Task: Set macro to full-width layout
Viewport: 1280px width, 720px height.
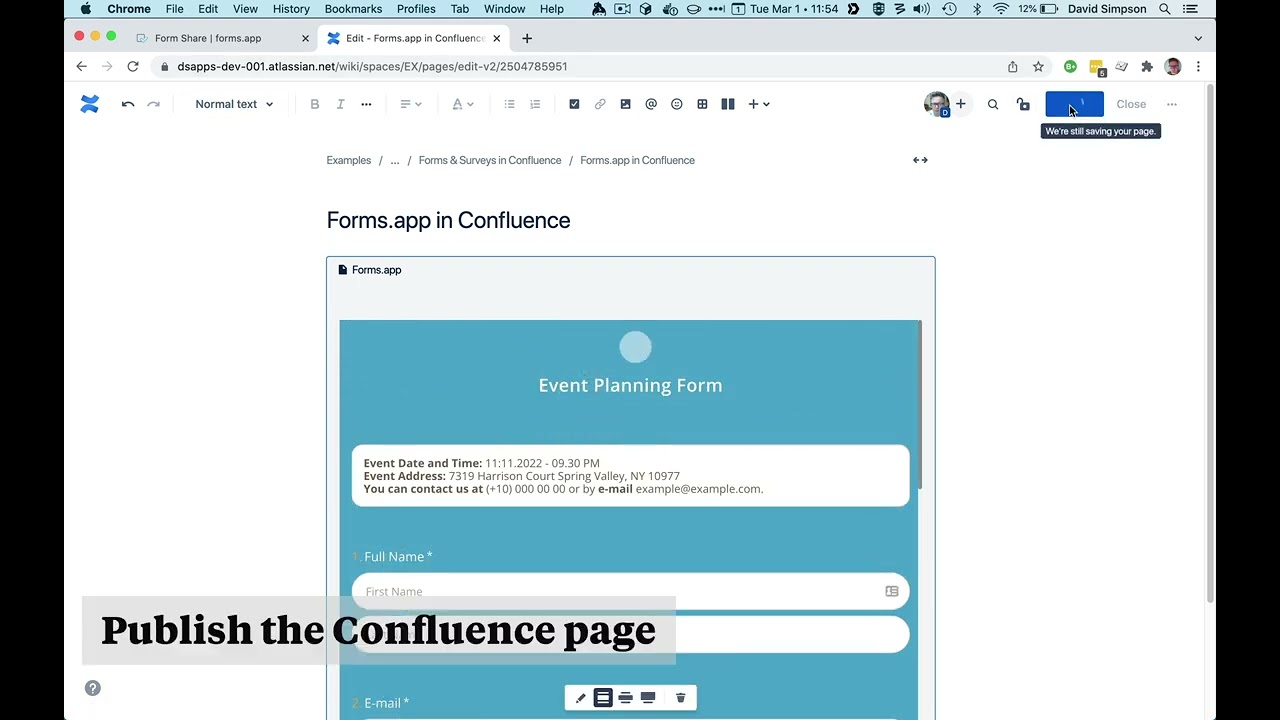Action: click(648, 698)
